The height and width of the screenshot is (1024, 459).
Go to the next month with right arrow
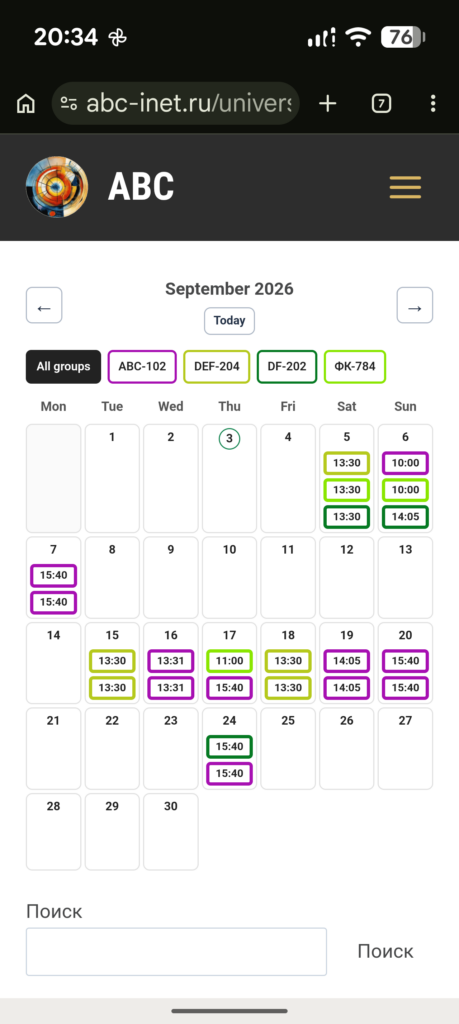[415, 305]
